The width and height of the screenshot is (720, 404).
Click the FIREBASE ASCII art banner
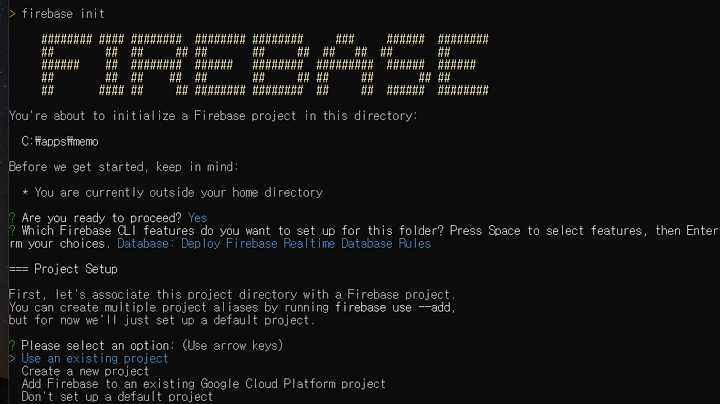coord(265,65)
